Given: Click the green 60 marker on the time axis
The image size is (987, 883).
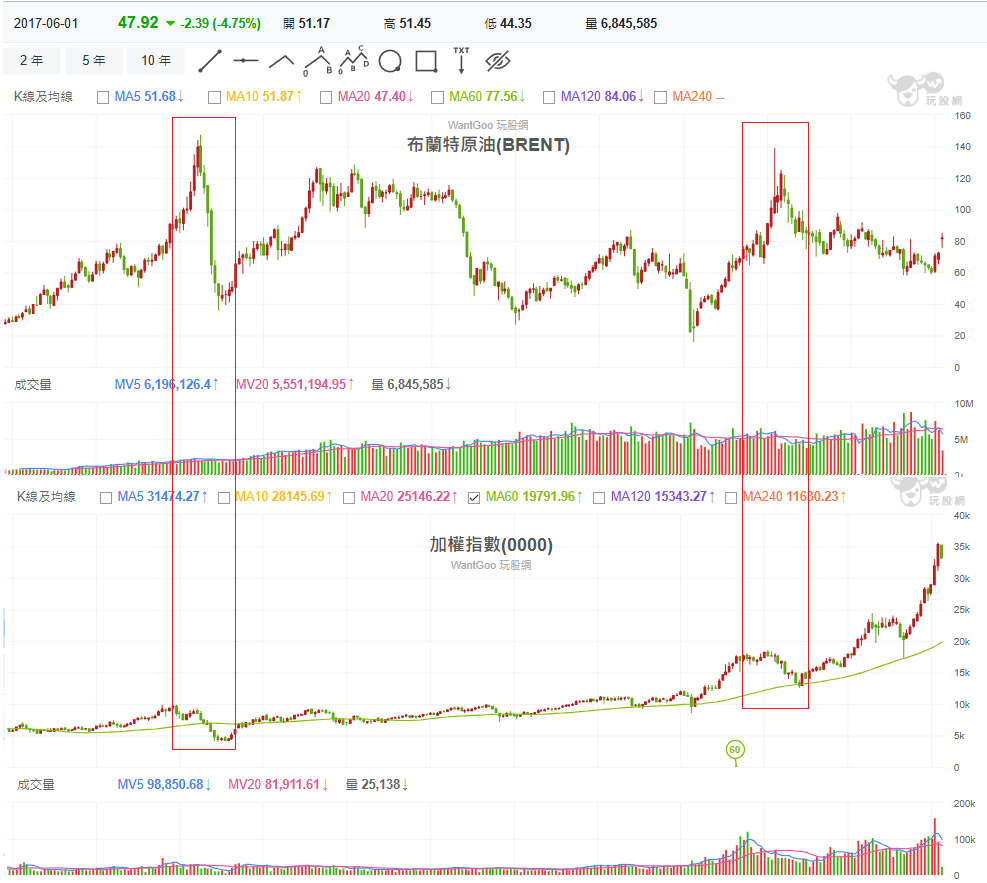Looking at the screenshot, I should point(735,749).
